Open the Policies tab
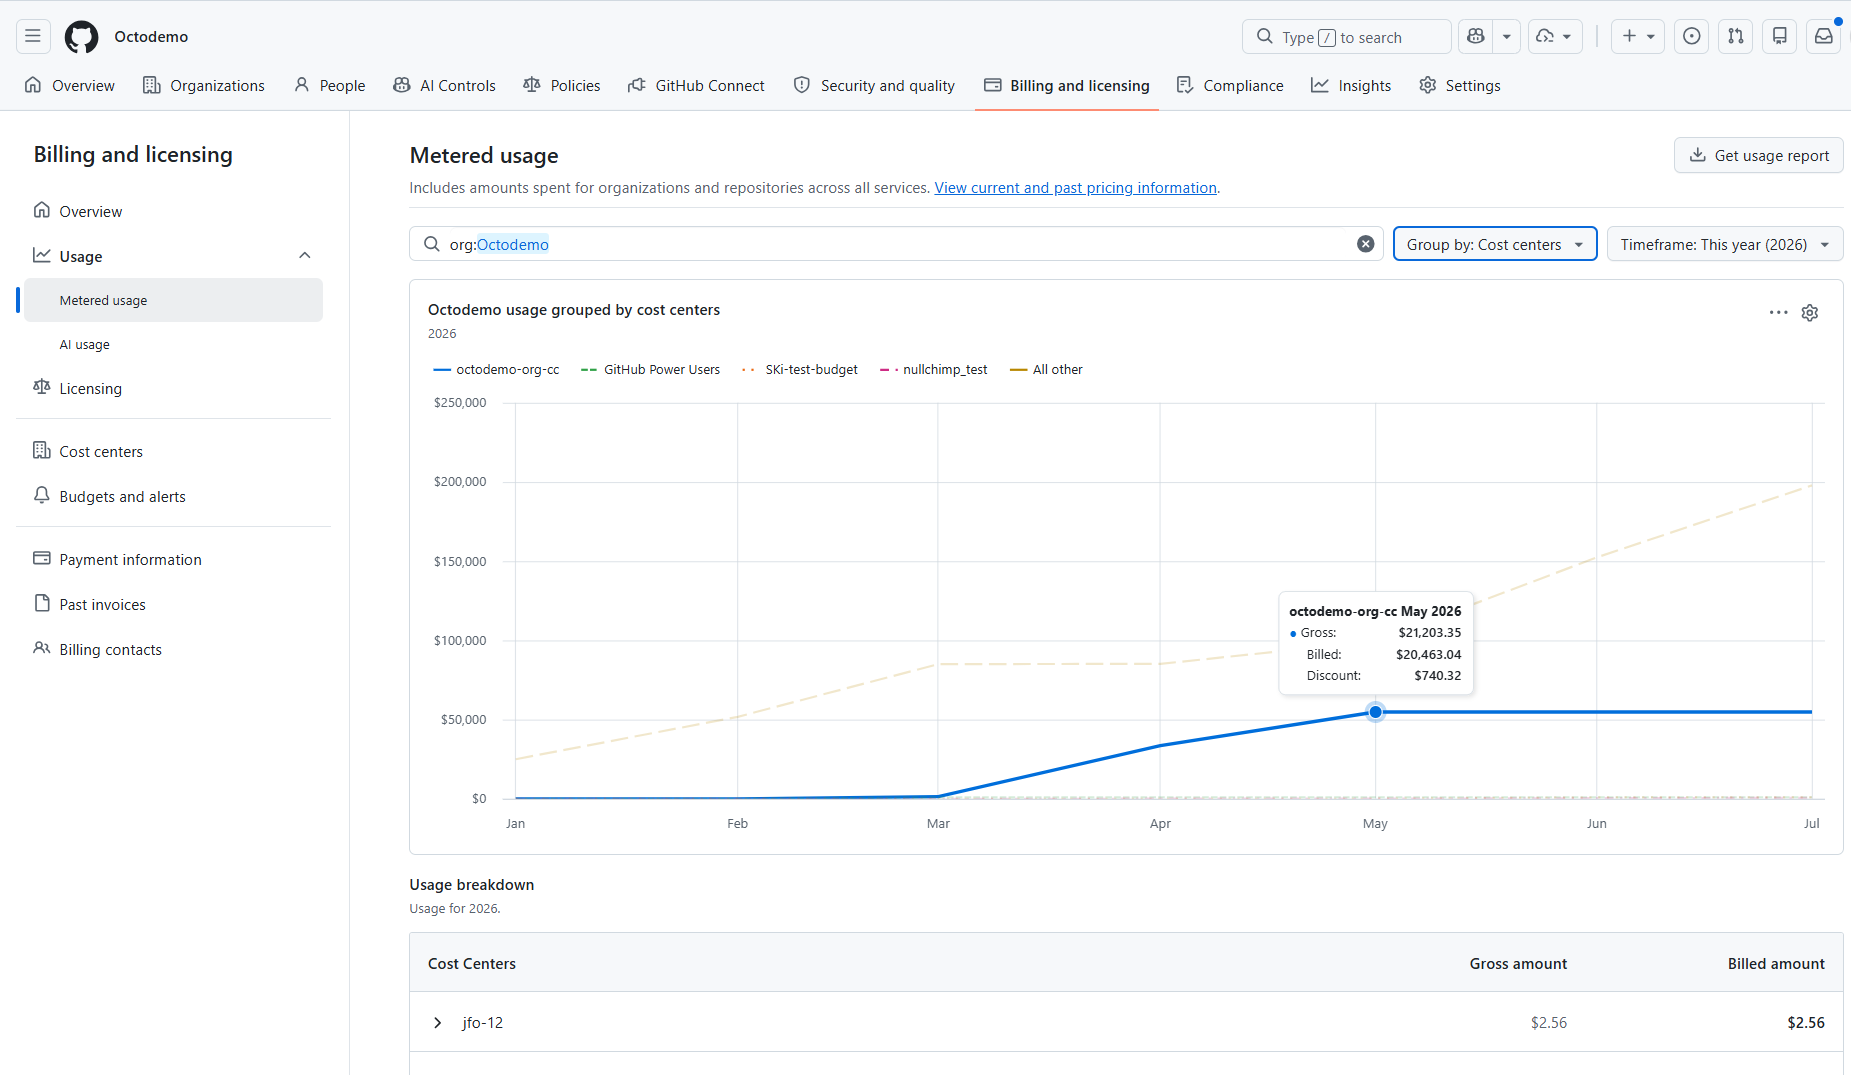 click(x=562, y=86)
